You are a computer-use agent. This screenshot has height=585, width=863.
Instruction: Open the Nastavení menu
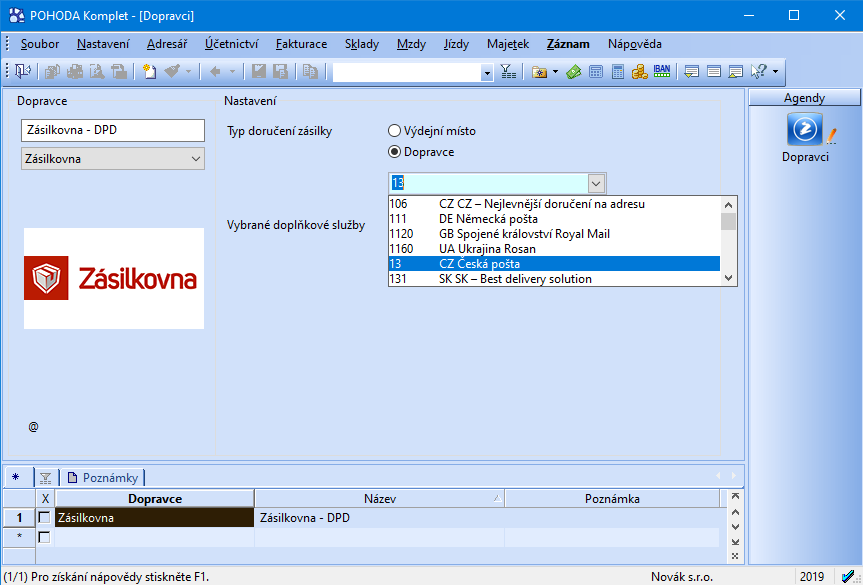[103, 44]
